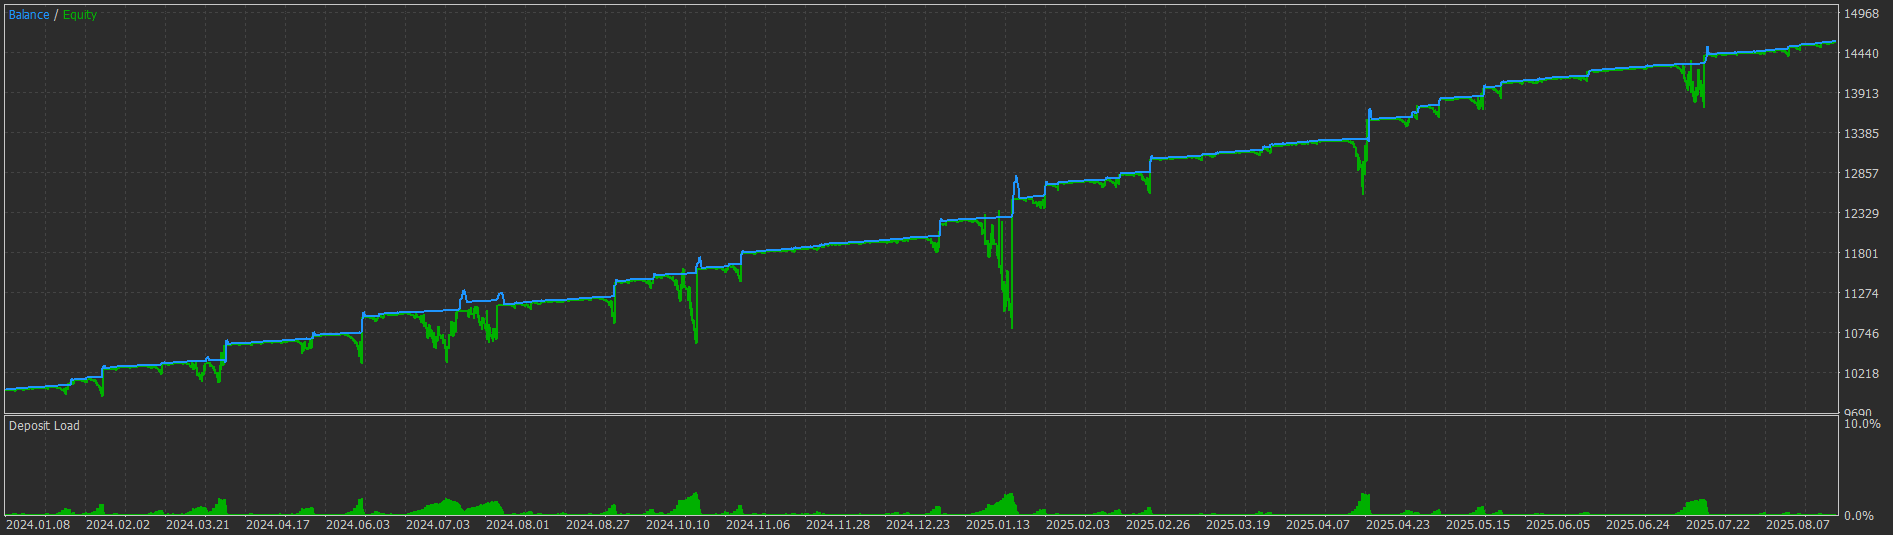This screenshot has width=1893, height=535.
Task: Choose the 2025.03.19 date label
Action: (x=1238, y=525)
